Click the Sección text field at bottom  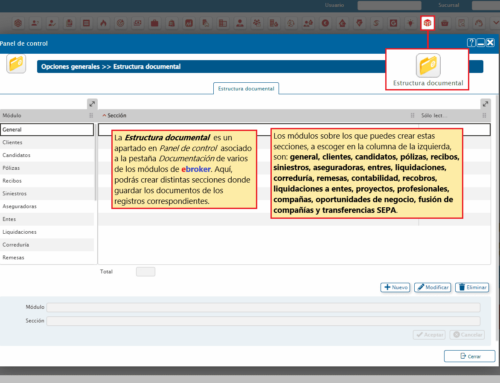263,321
